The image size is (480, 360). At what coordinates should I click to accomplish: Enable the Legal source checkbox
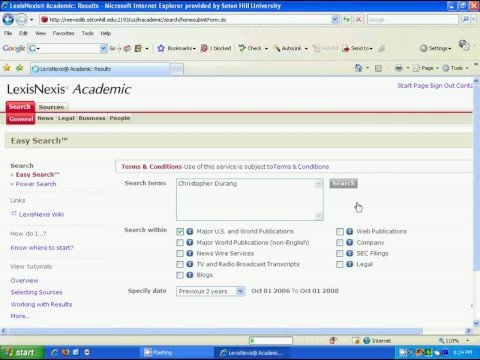pyautogui.click(x=340, y=265)
